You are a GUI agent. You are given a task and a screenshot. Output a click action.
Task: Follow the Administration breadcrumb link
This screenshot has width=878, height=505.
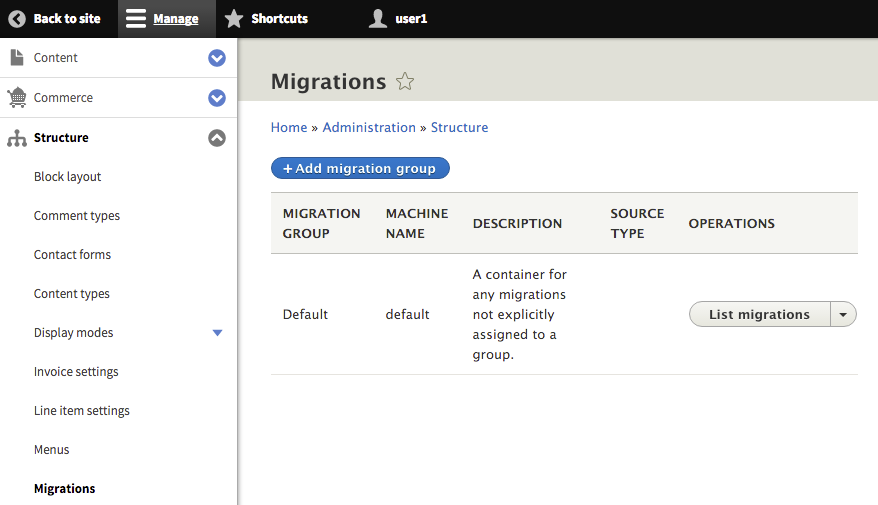369,127
